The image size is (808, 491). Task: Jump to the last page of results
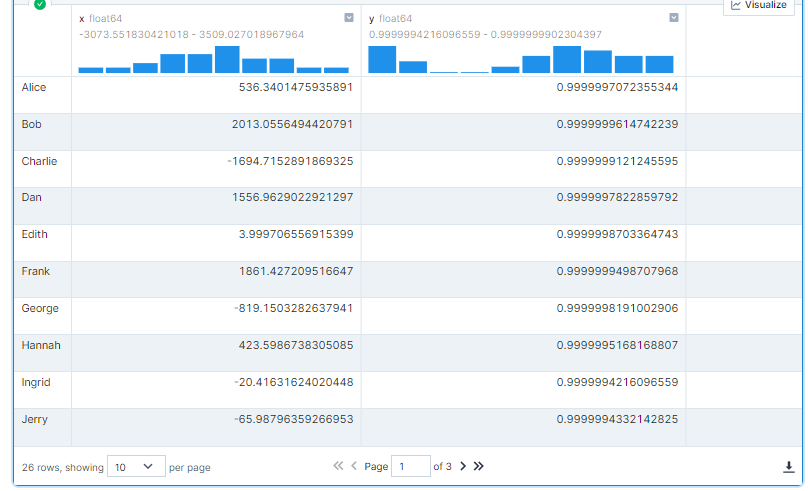point(479,466)
